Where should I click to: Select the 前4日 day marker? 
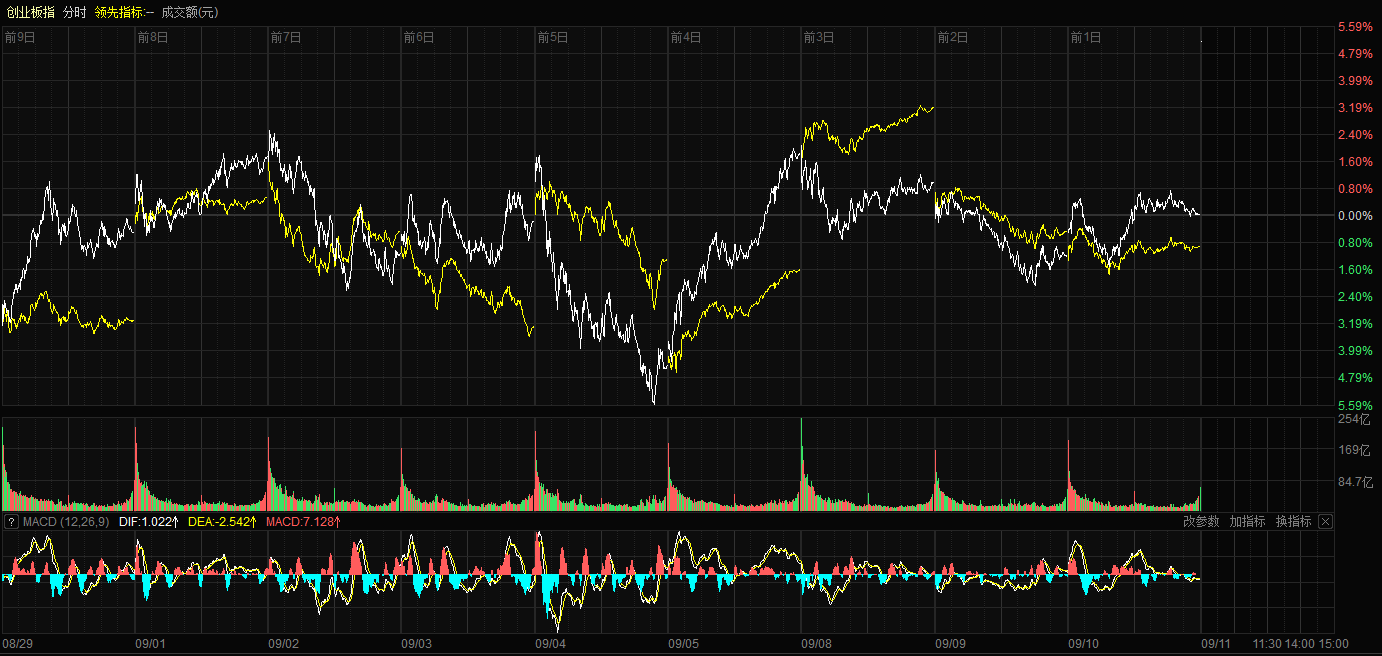686,37
